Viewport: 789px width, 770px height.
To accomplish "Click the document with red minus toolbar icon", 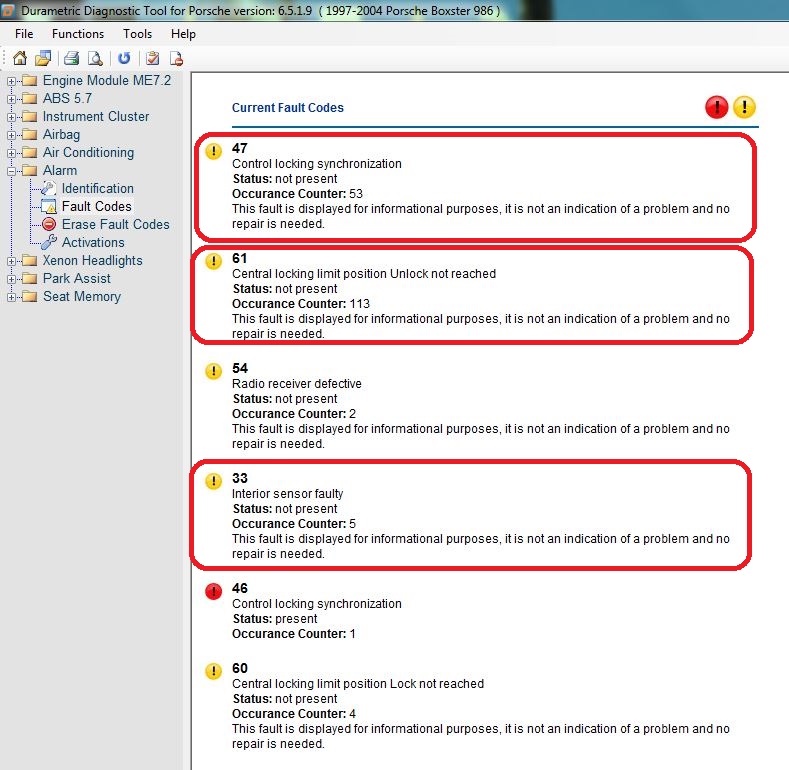I will coord(175,58).
